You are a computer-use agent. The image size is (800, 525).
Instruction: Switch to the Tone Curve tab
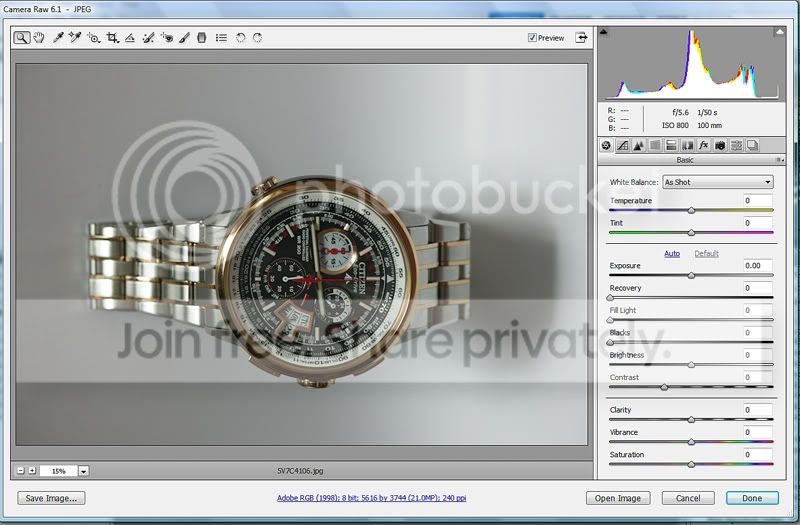(621, 145)
